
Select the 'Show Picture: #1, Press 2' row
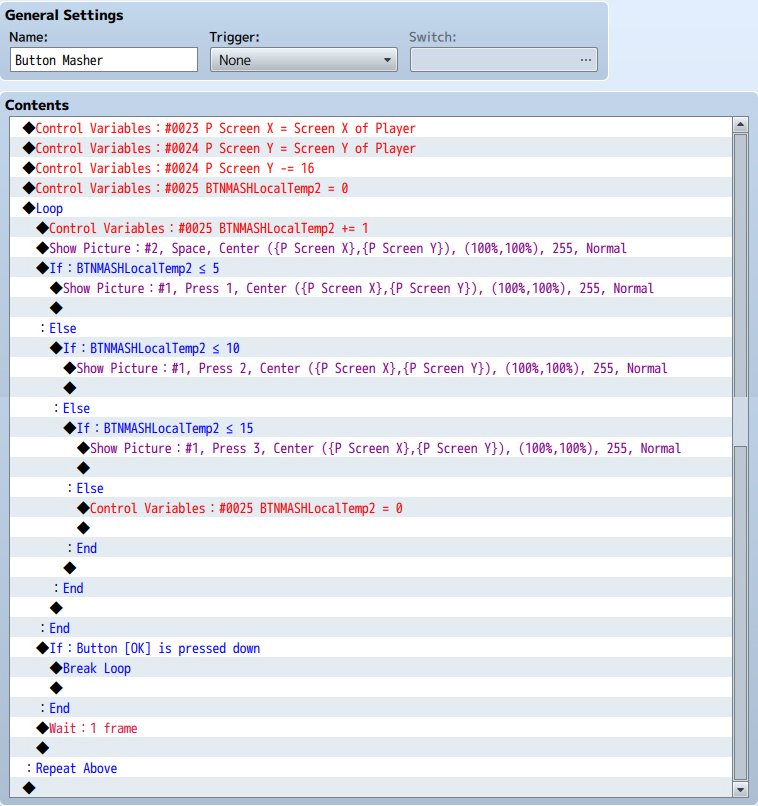pos(371,368)
